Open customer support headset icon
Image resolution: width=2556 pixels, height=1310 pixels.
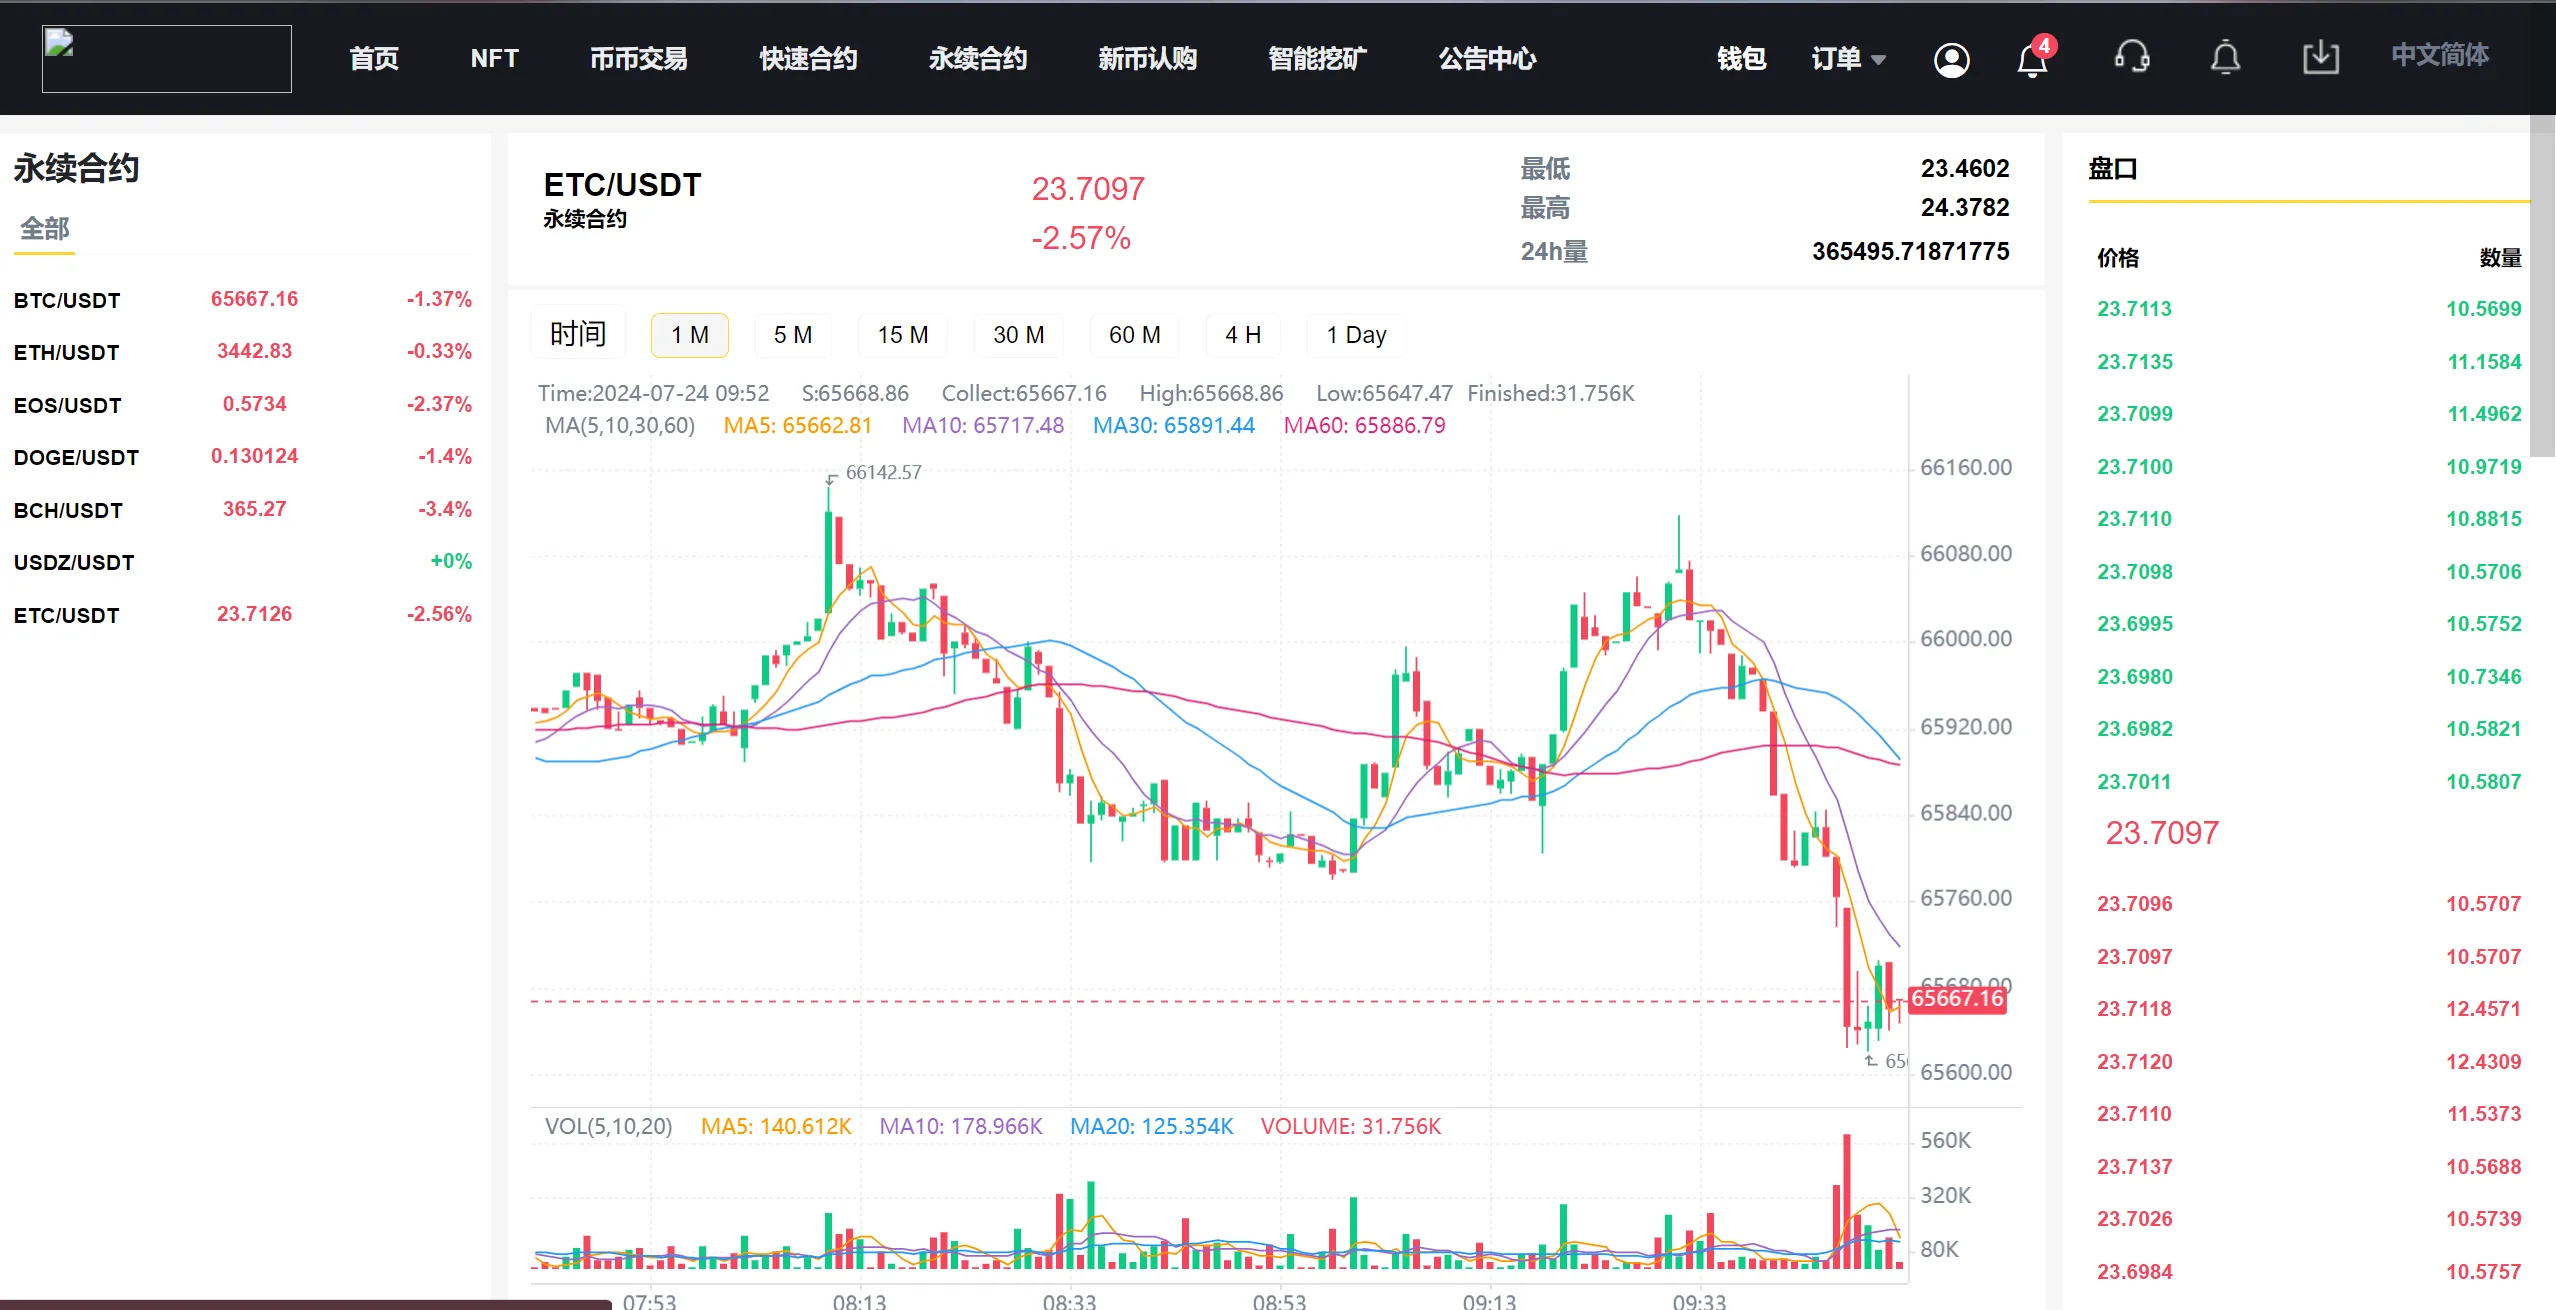(x=2132, y=57)
